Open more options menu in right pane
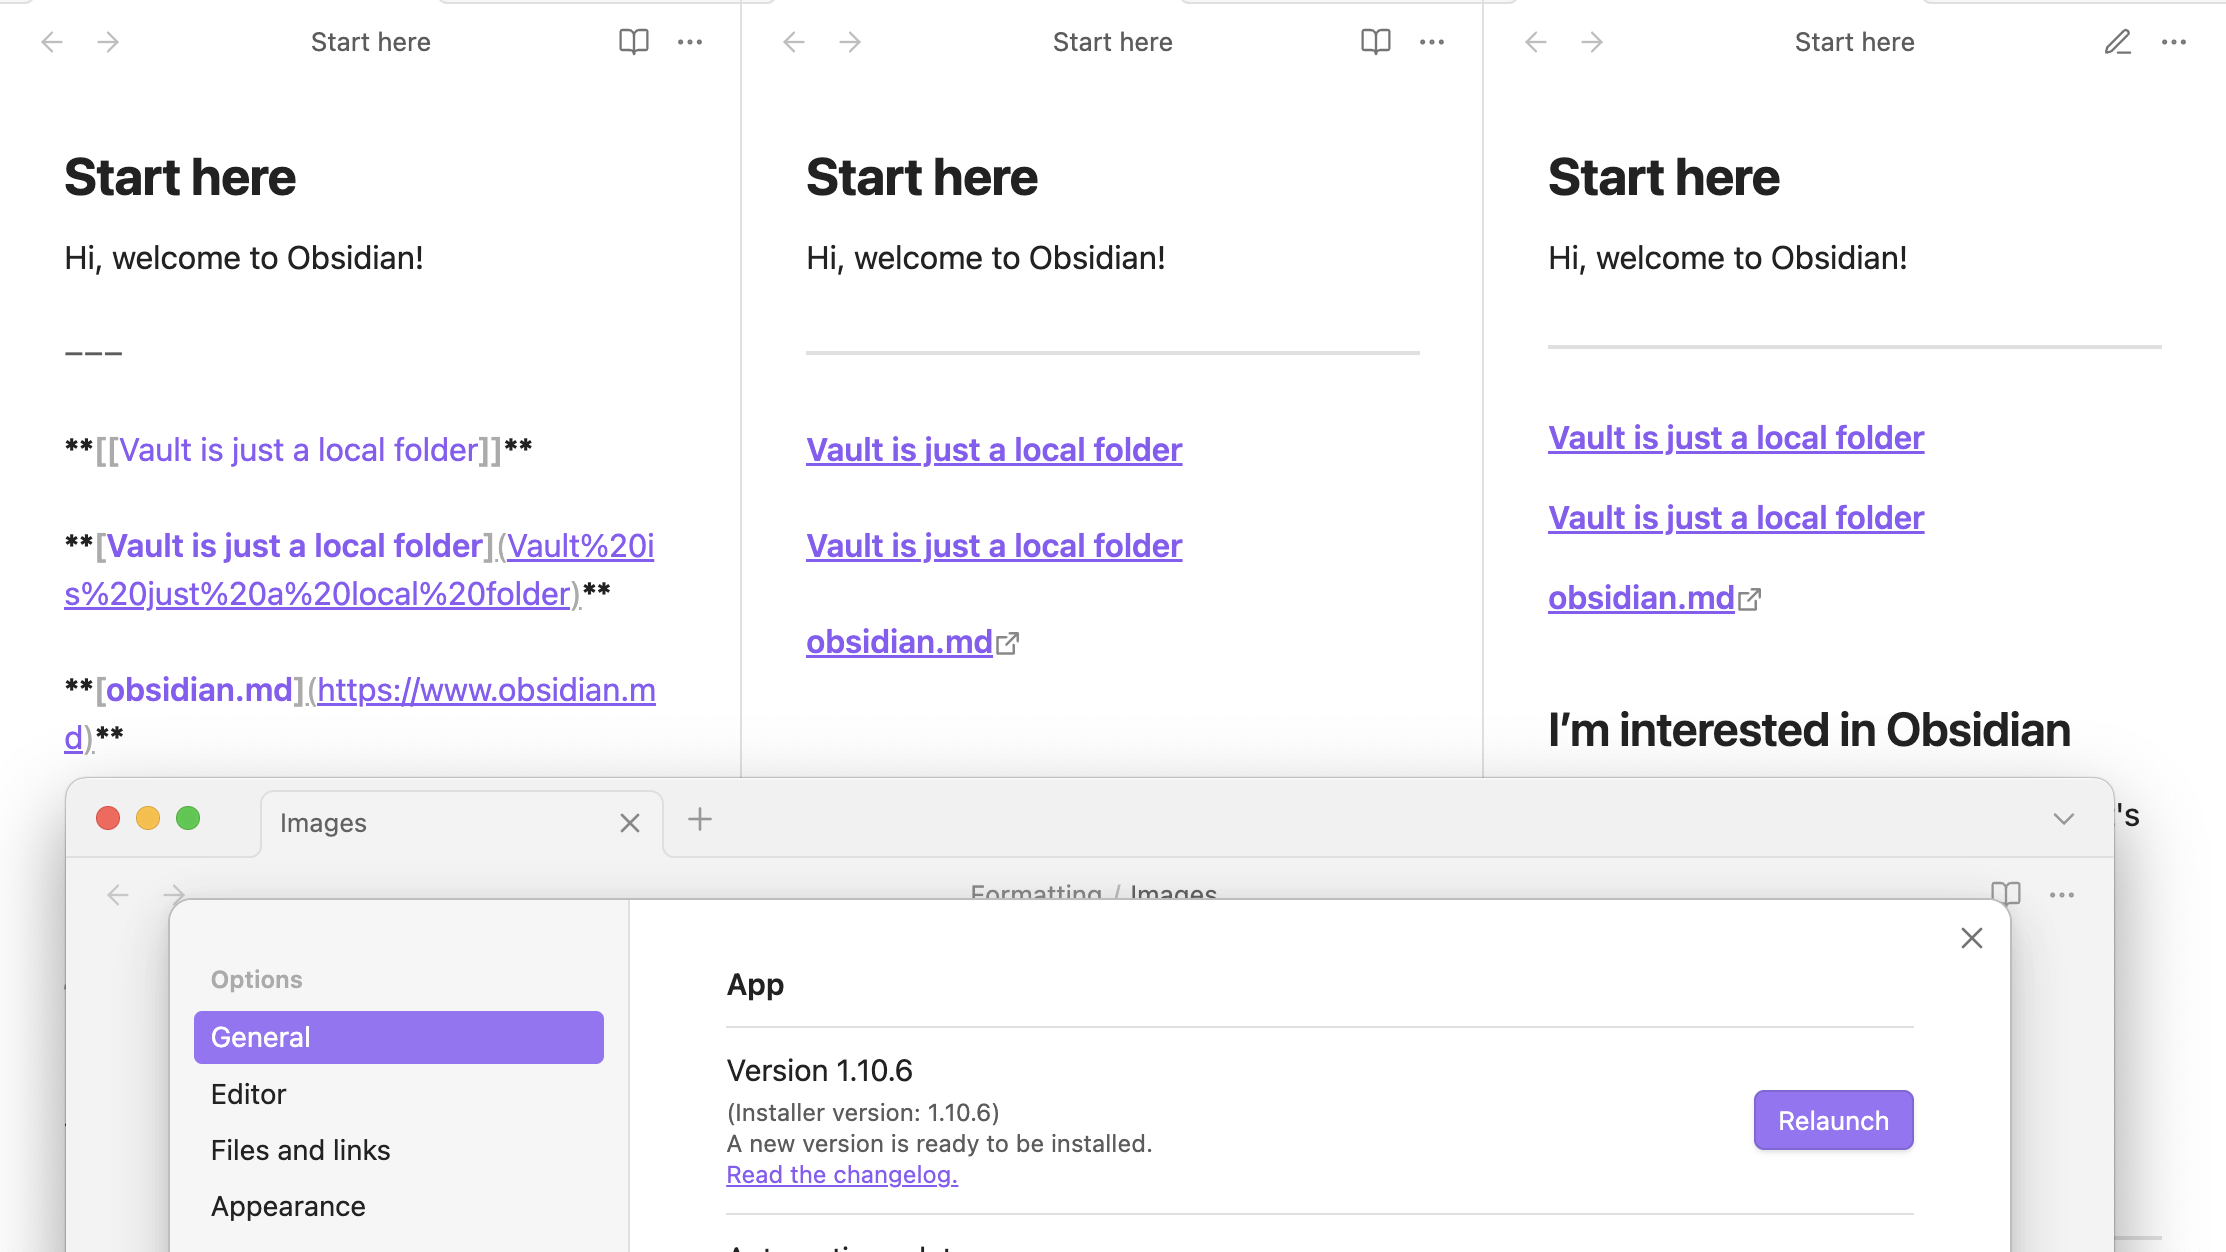The width and height of the screenshot is (2226, 1252). [x=2174, y=42]
